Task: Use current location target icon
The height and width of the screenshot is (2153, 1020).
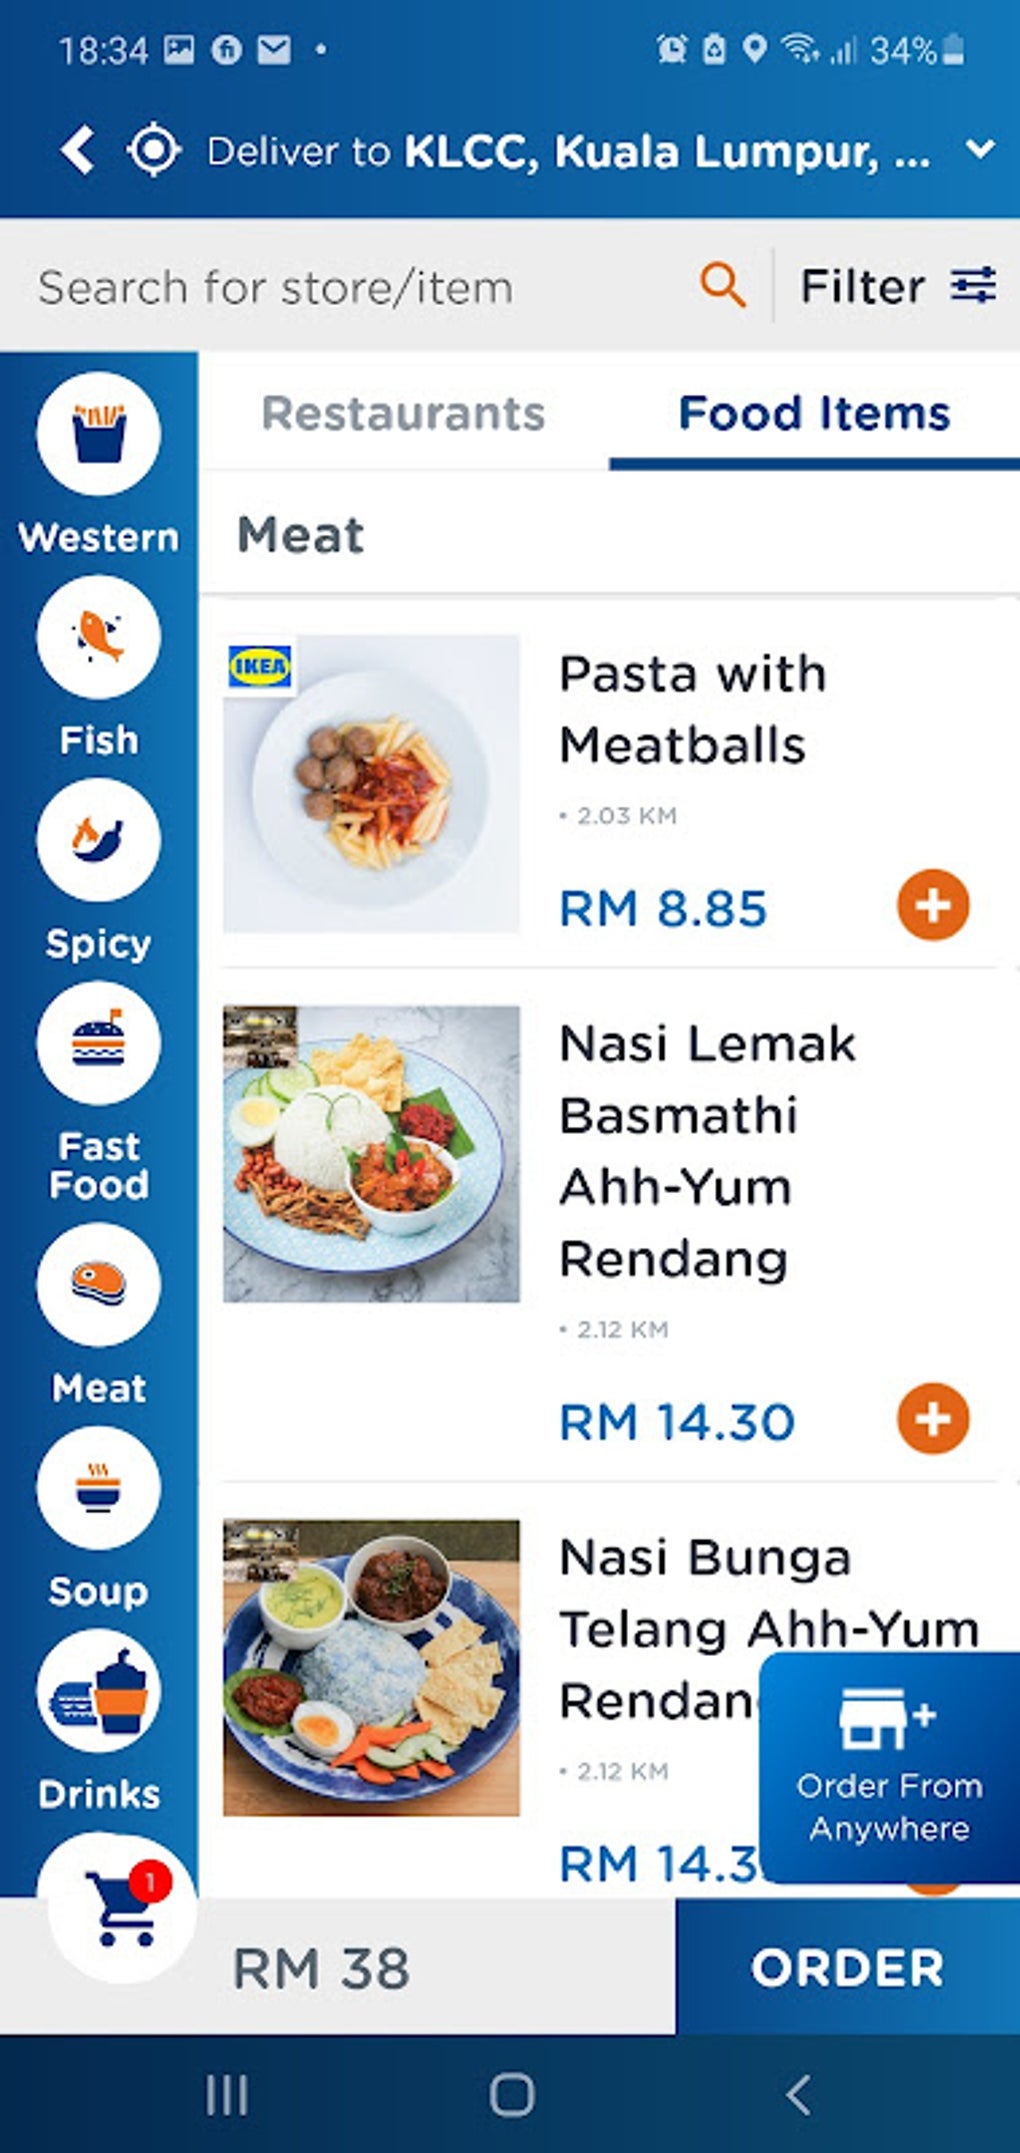Action: point(154,151)
